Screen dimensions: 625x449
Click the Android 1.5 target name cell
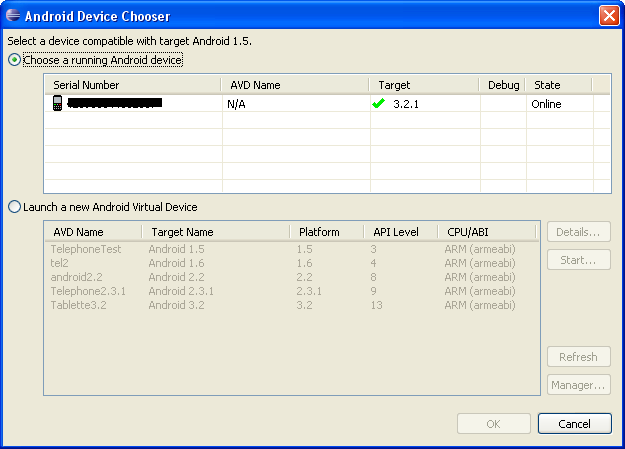(177, 249)
